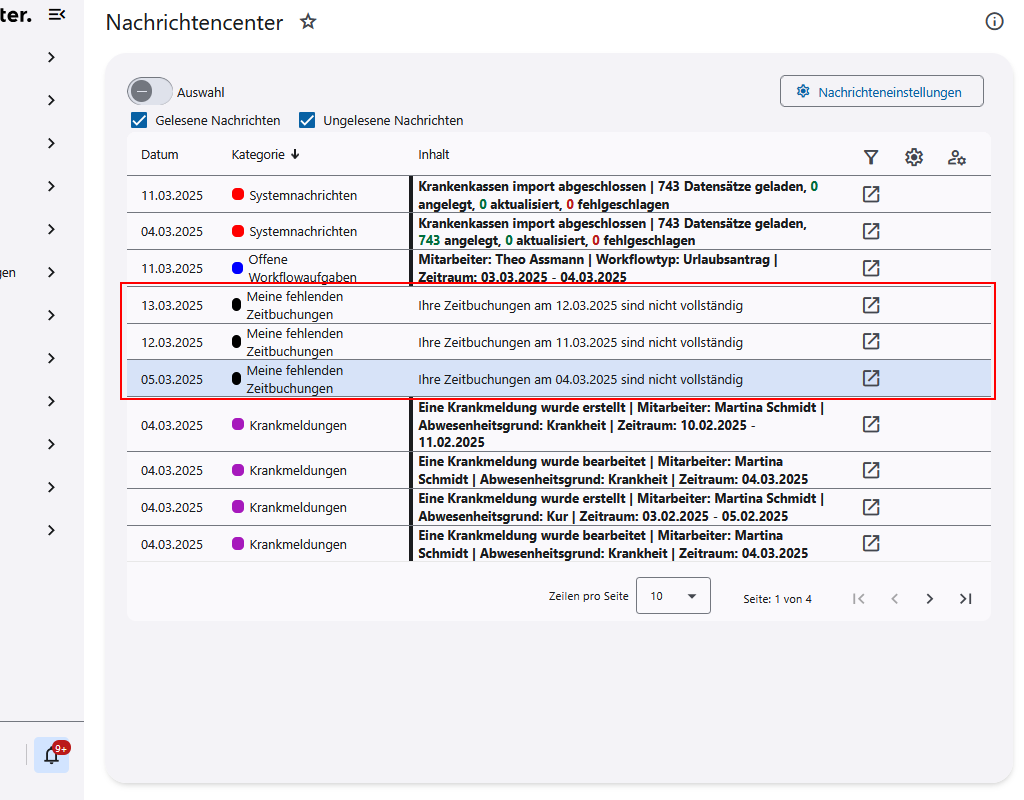The width and height of the screenshot is (1024, 800).
Task: Open the Zeilen pro Seite dropdown
Action: (x=673, y=596)
